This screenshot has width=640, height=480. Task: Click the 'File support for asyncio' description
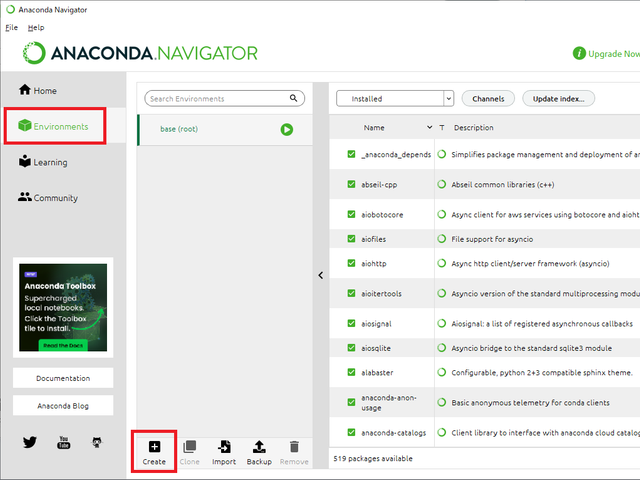point(492,239)
